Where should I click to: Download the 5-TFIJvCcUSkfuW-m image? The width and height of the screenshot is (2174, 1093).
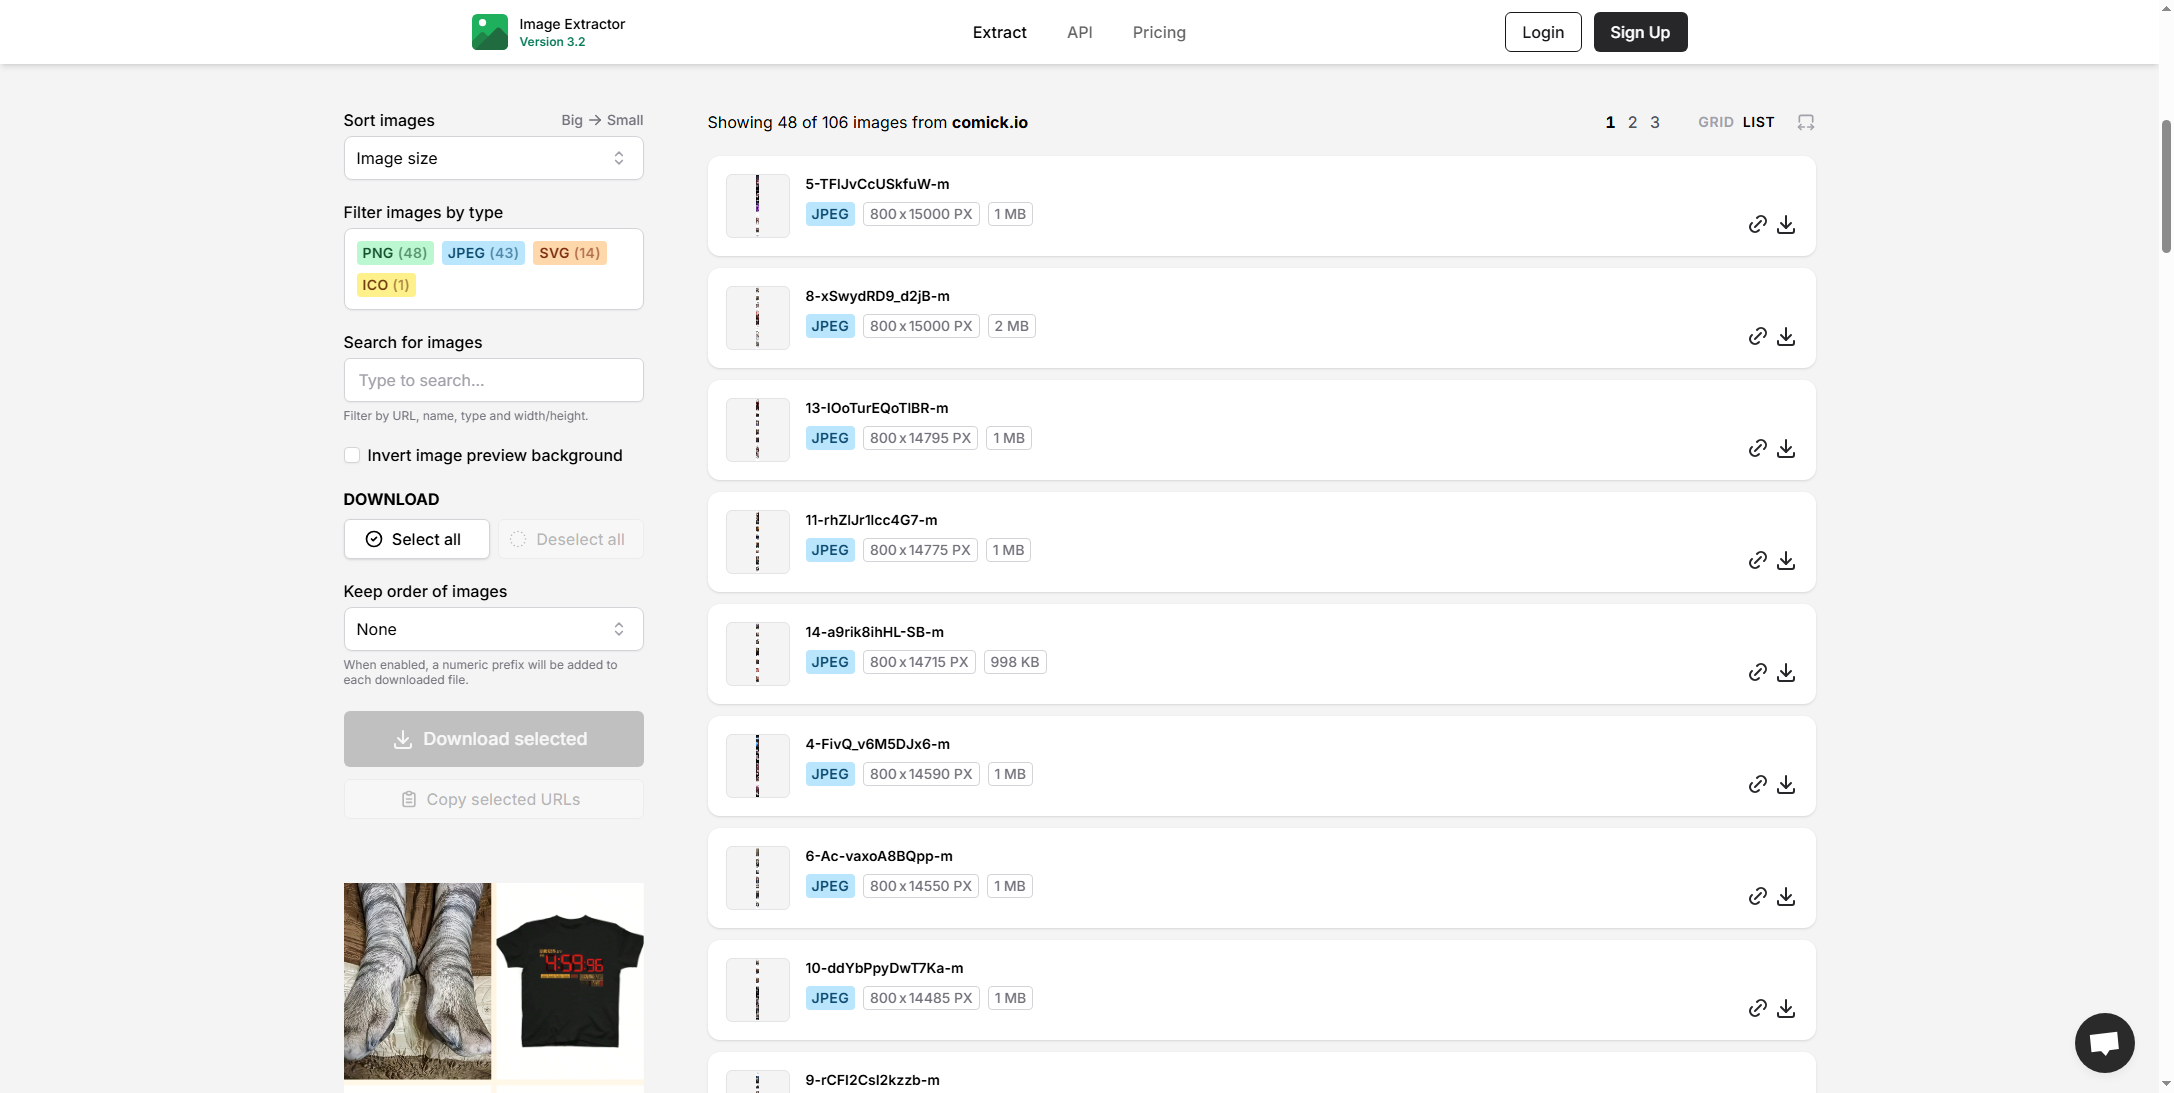pyautogui.click(x=1786, y=224)
